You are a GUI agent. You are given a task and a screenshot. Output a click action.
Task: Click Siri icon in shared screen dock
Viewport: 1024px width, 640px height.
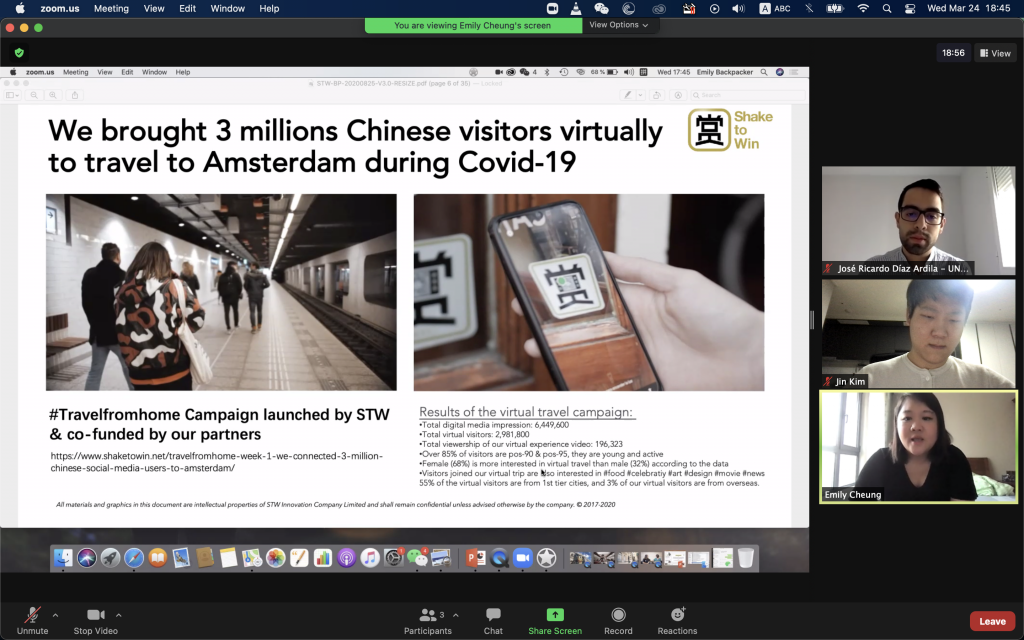pos(87,558)
